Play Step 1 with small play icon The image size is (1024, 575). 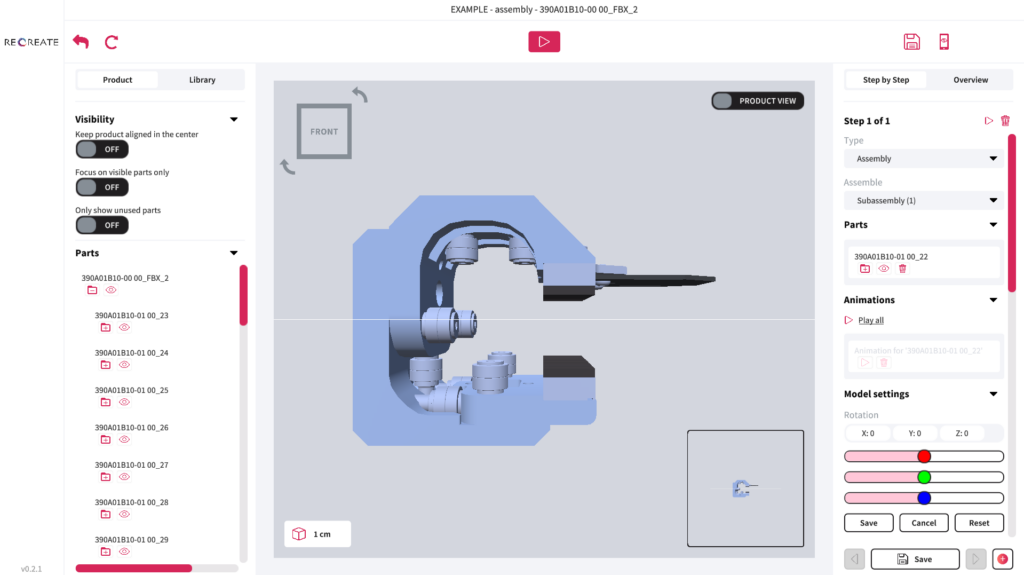(989, 121)
